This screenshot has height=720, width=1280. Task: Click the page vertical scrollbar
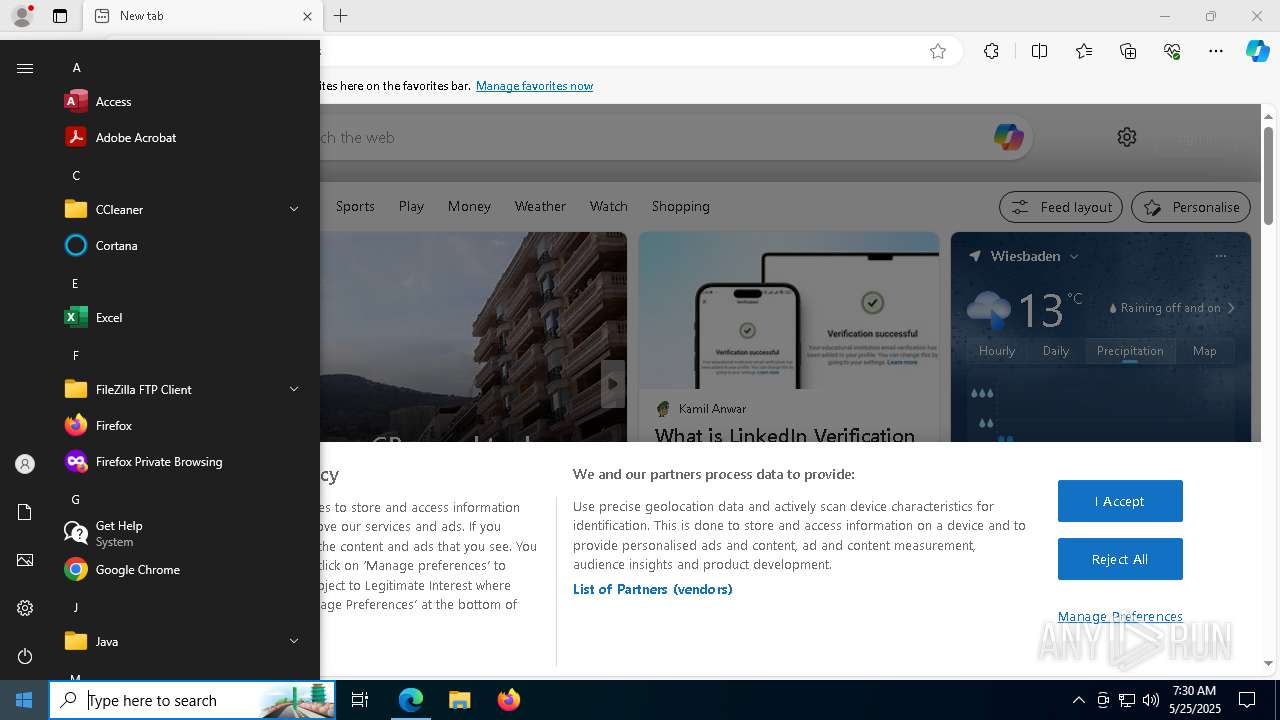1268,176
